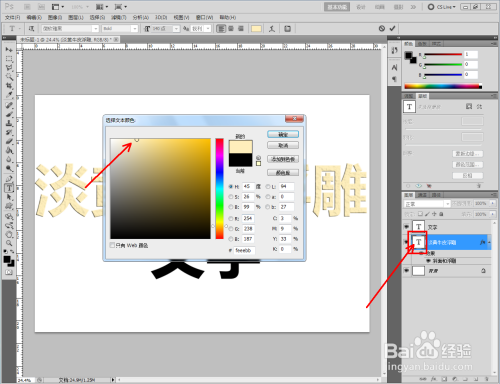500x384 pixels.
Task: Enable the Only Web Colors checkbox
Action: tap(112, 245)
